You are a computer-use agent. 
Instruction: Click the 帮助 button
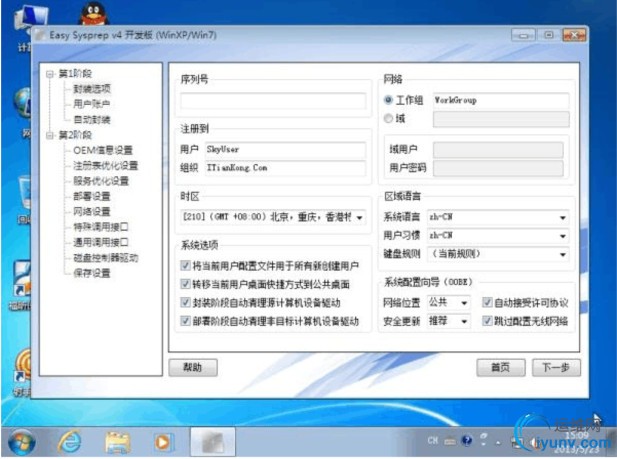pos(193,367)
